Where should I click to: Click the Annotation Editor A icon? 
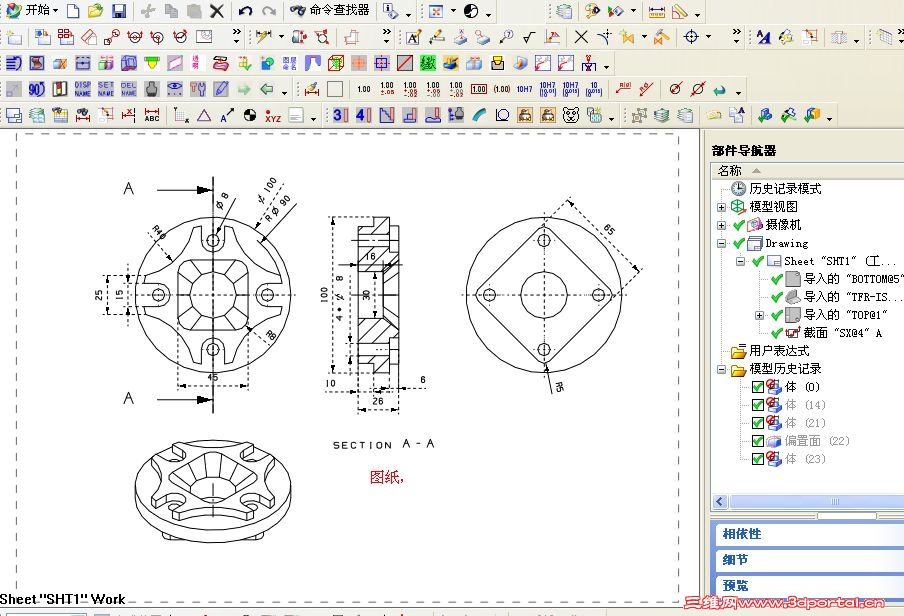click(413, 37)
